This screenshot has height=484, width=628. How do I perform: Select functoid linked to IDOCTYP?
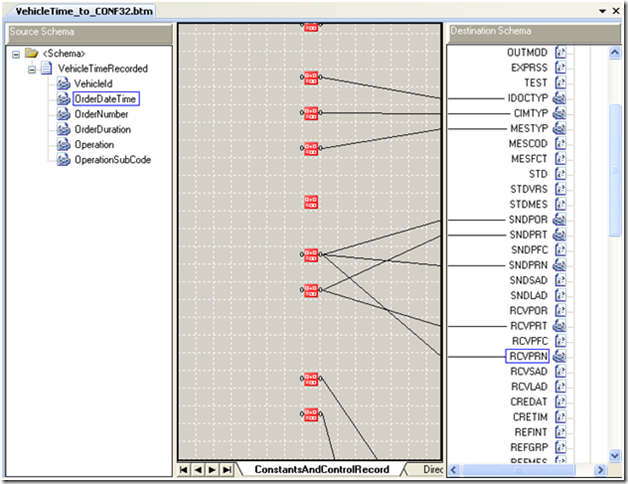point(311,78)
